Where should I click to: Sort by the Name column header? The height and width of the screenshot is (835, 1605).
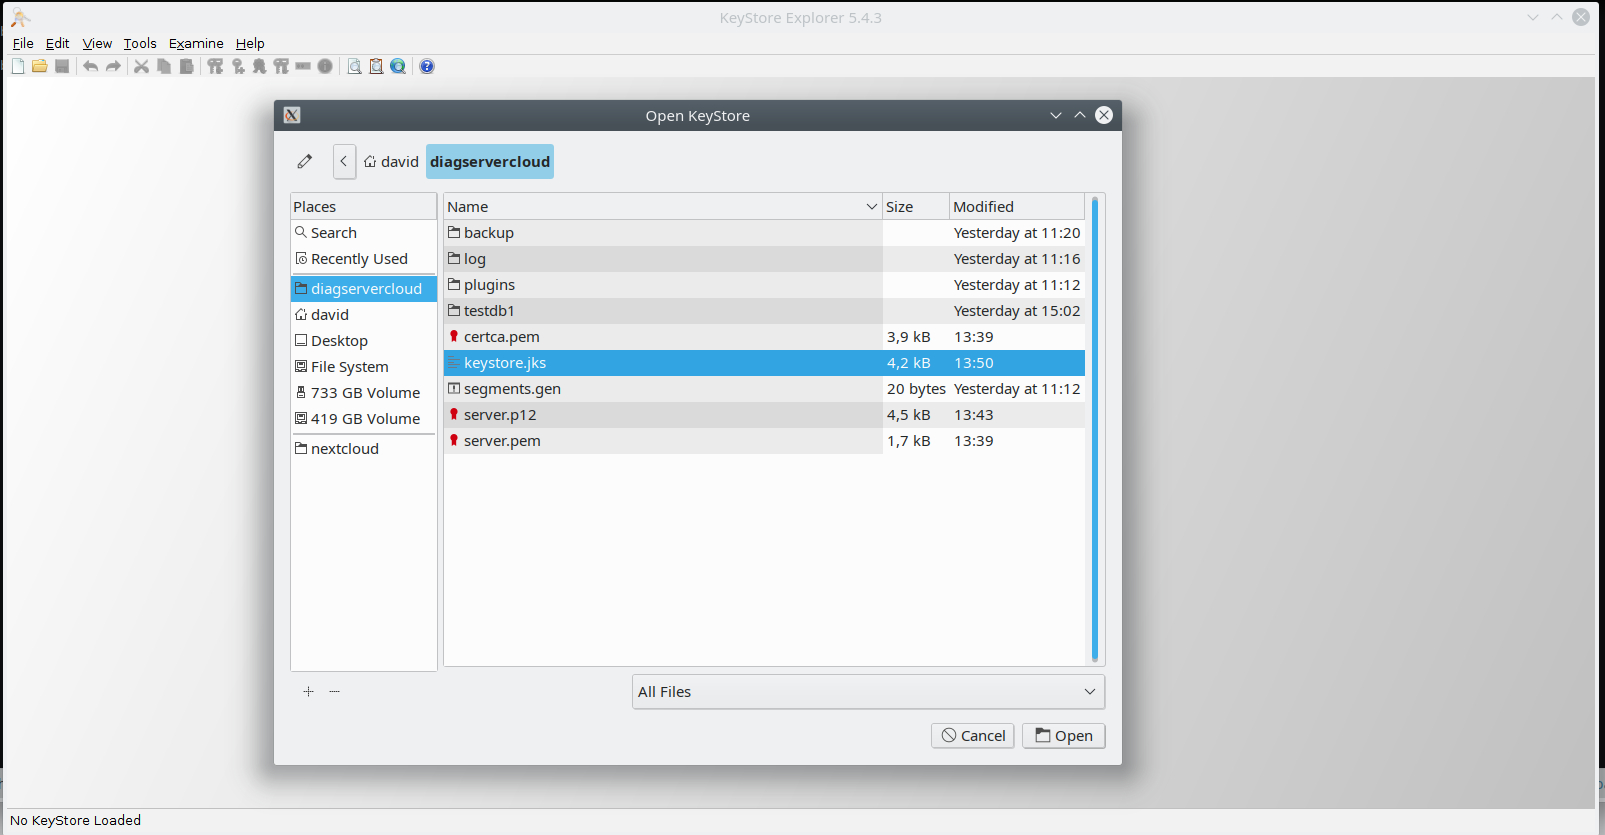[663, 206]
